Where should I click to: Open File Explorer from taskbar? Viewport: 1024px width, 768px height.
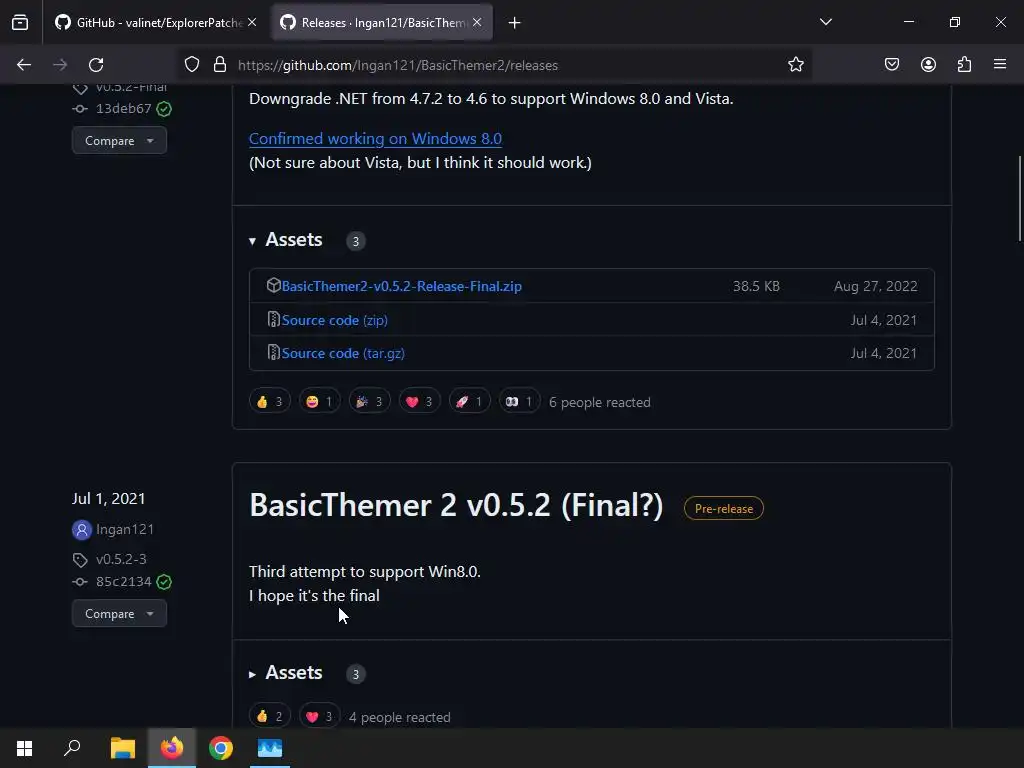click(122, 748)
